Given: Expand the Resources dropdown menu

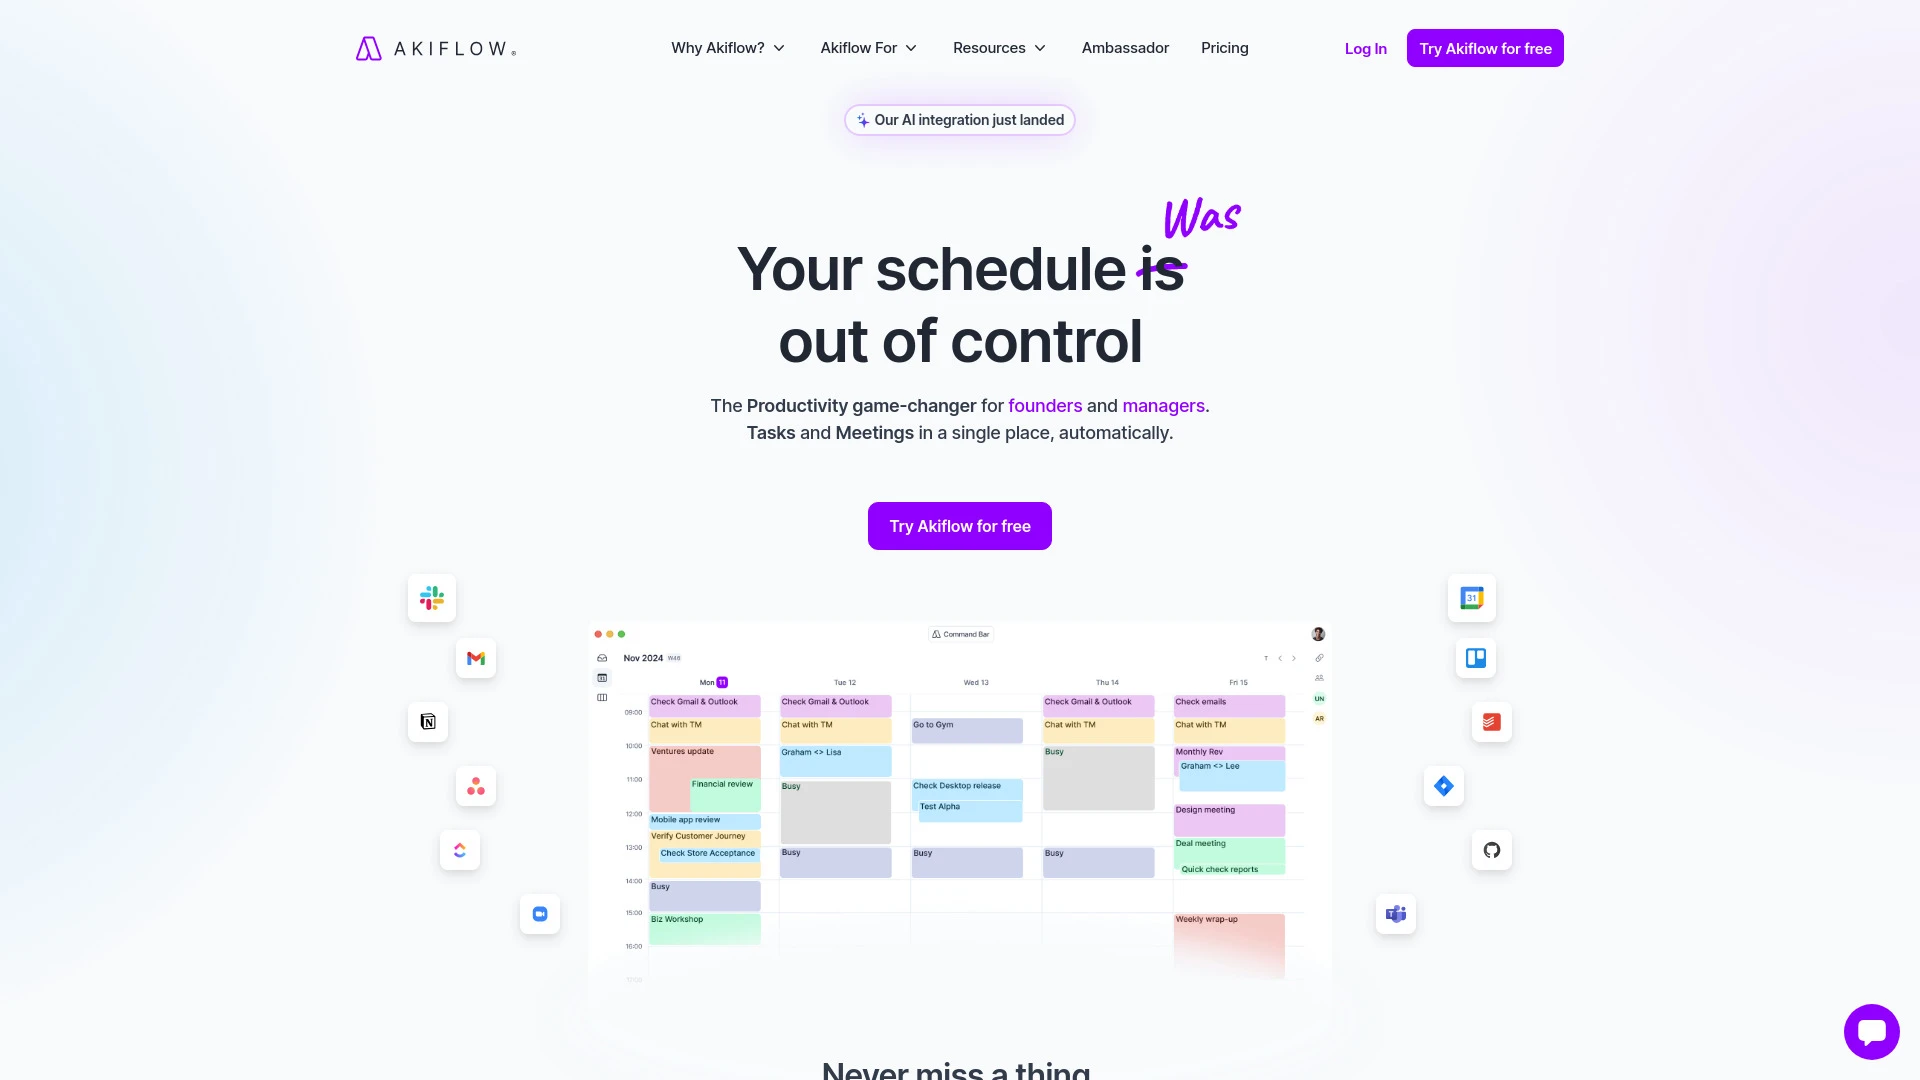Looking at the screenshot, I should tap(998, 47).
